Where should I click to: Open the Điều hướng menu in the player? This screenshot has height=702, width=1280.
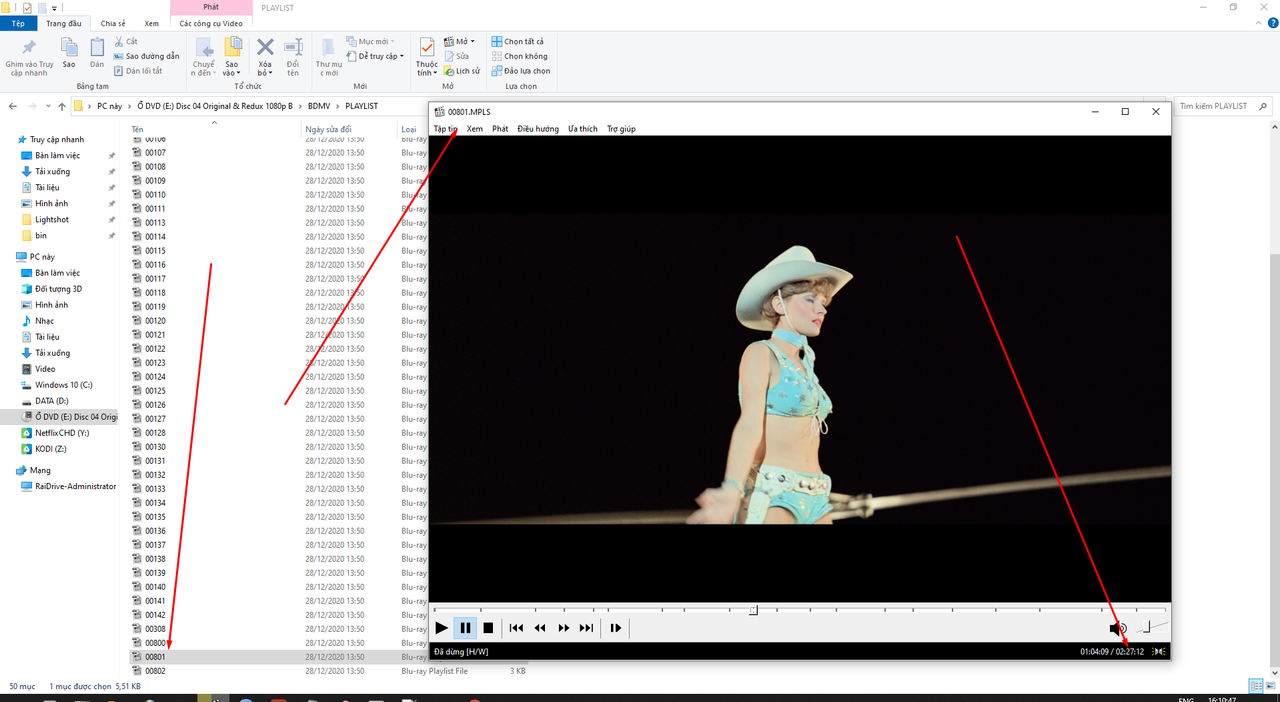(x=538, y=129)
